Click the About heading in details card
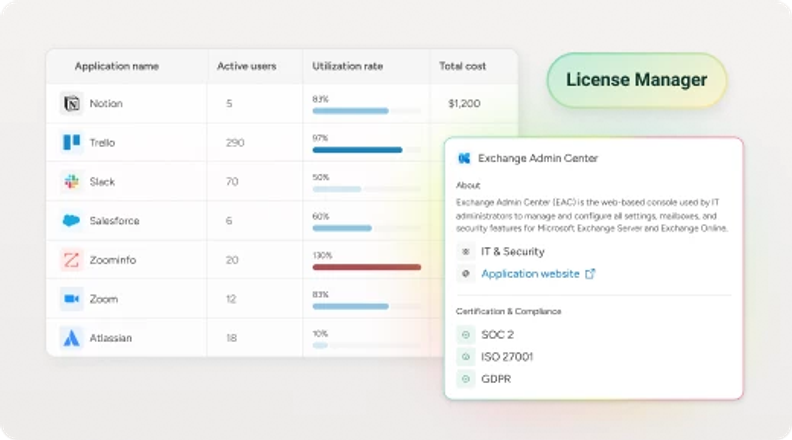792x440 pixels. tap(468, 185)
